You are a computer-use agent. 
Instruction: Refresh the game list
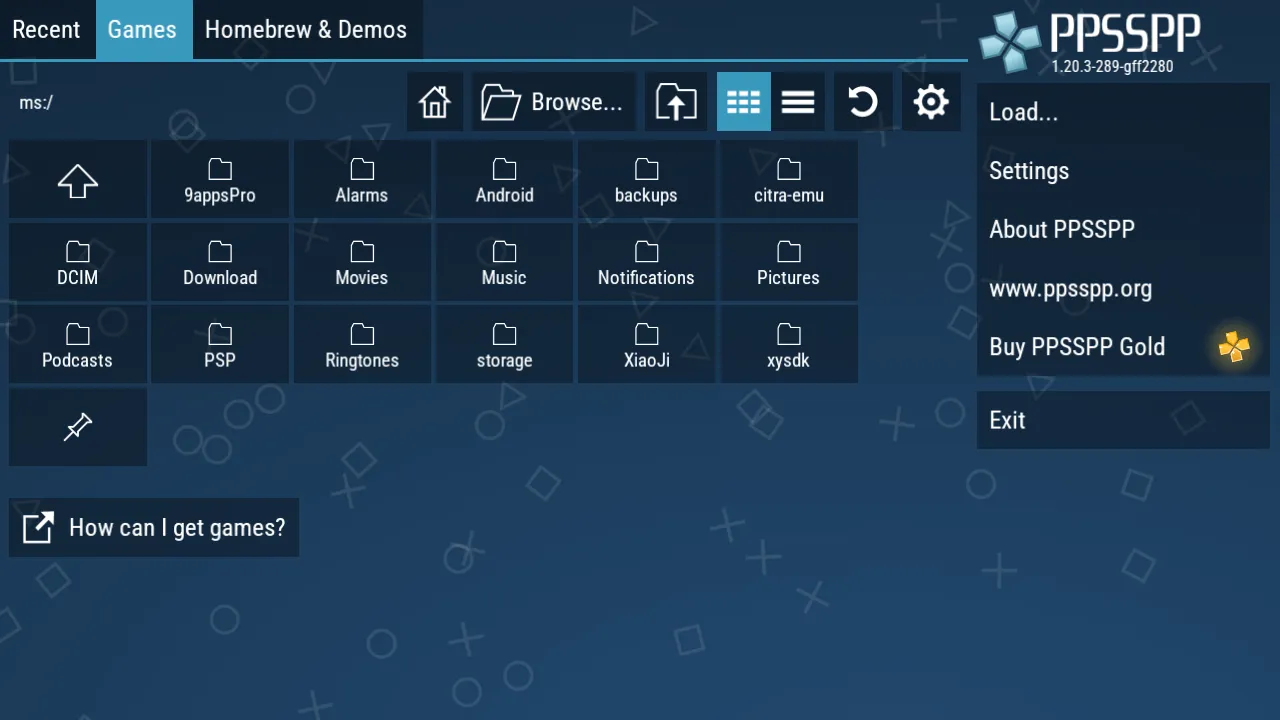(x=862, y=102)
